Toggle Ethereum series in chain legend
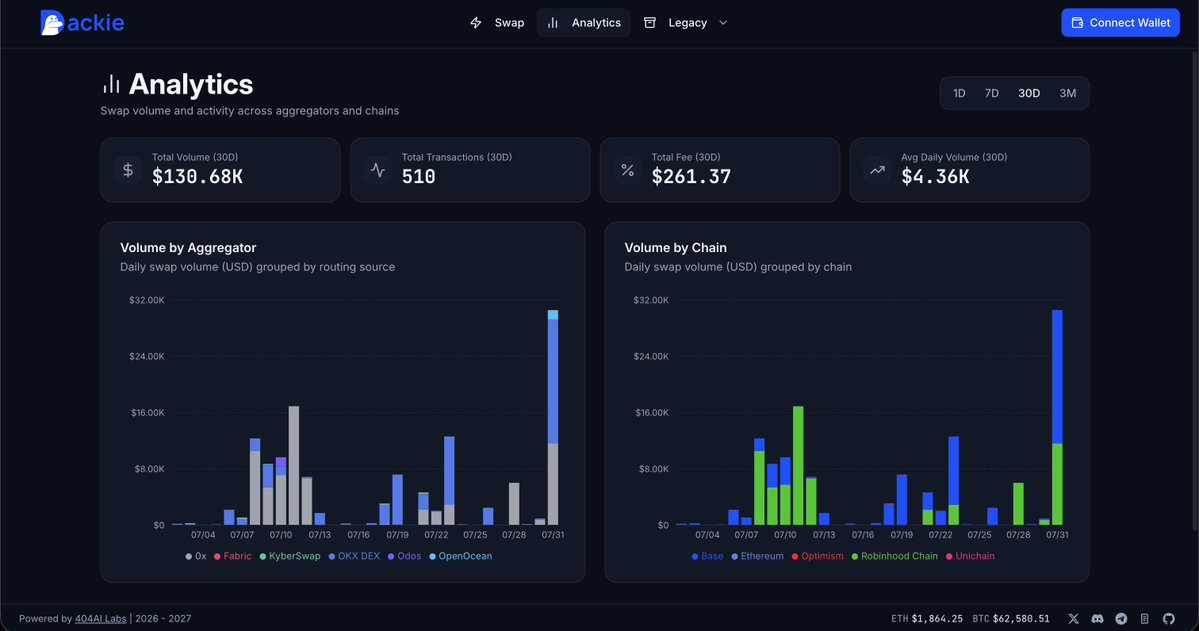Screen dimensions: 1199x631 (757, 556)
